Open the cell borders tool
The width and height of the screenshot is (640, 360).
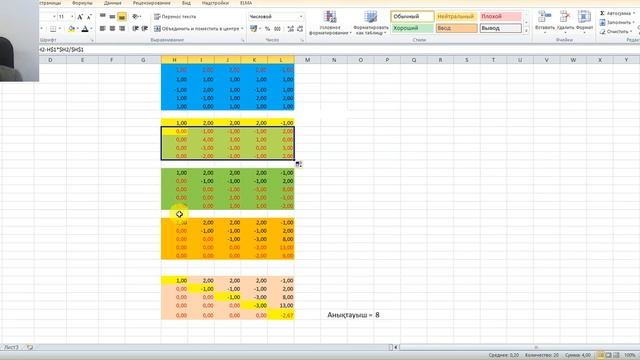click(53, 29)
